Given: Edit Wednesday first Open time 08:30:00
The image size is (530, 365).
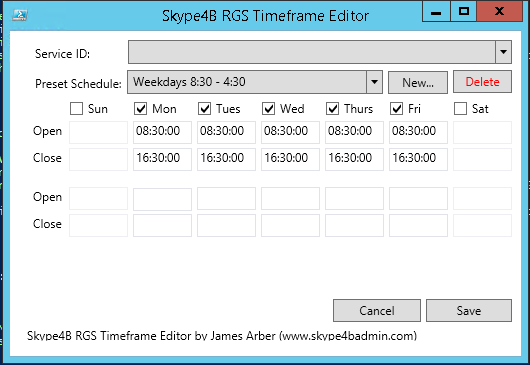Looking at the screenshot, I should tap(290, 132).
